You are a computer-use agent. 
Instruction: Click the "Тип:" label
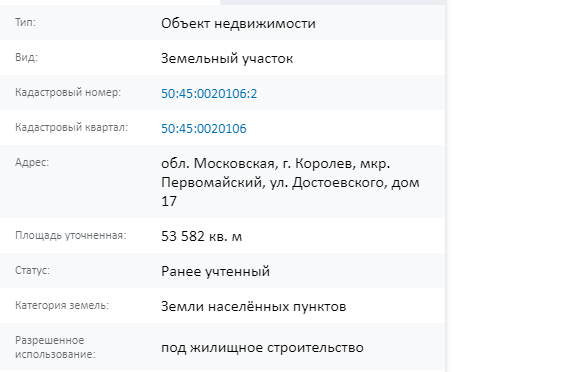(25, 22)
